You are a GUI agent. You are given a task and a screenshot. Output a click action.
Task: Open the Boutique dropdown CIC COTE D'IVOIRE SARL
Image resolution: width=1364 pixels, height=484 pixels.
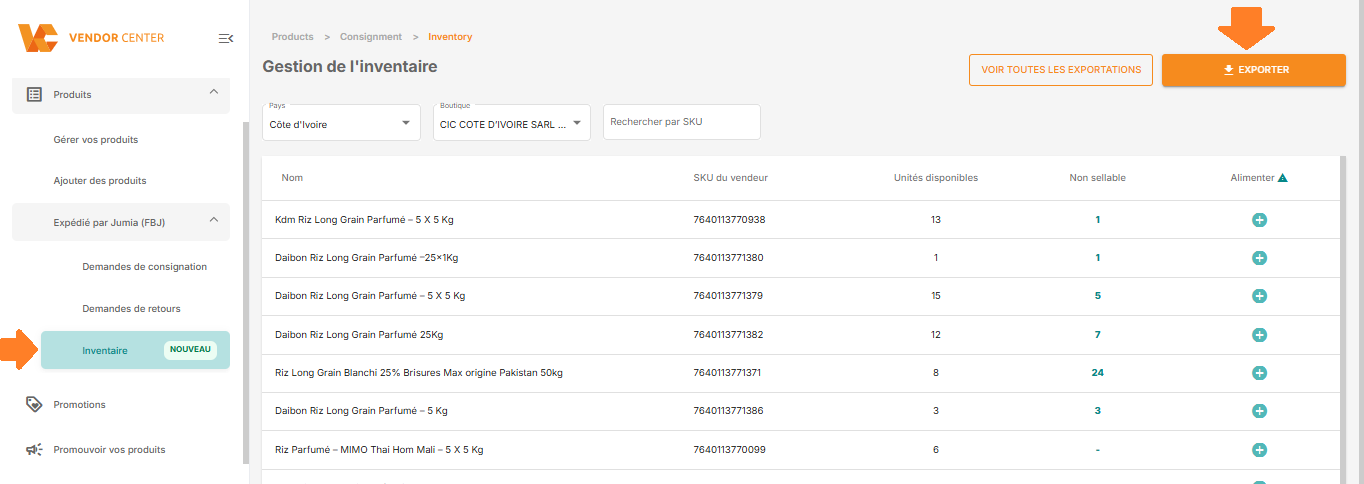512,122
